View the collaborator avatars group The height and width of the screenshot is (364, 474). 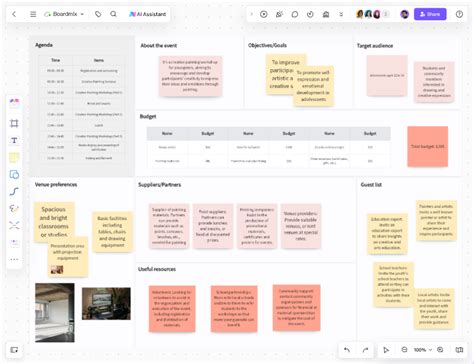372,14
